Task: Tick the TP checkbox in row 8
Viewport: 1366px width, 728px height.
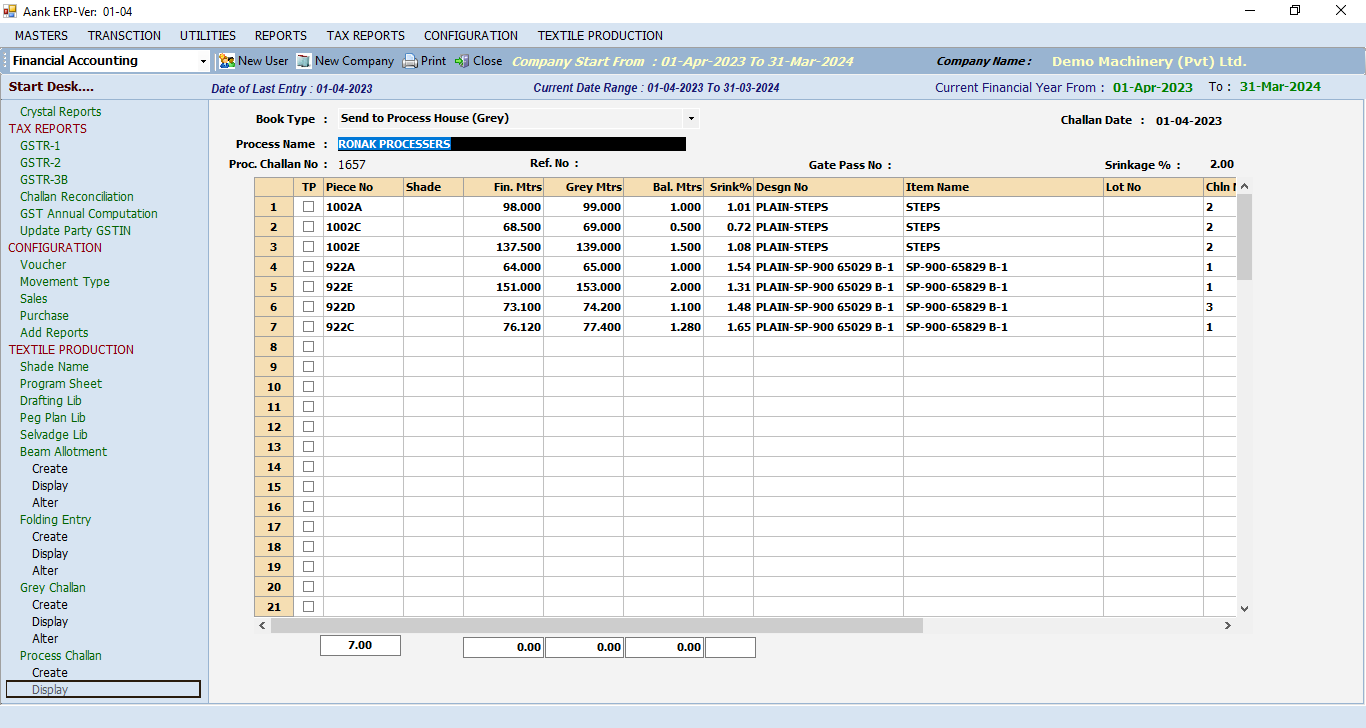Action: tap(308, 347)
